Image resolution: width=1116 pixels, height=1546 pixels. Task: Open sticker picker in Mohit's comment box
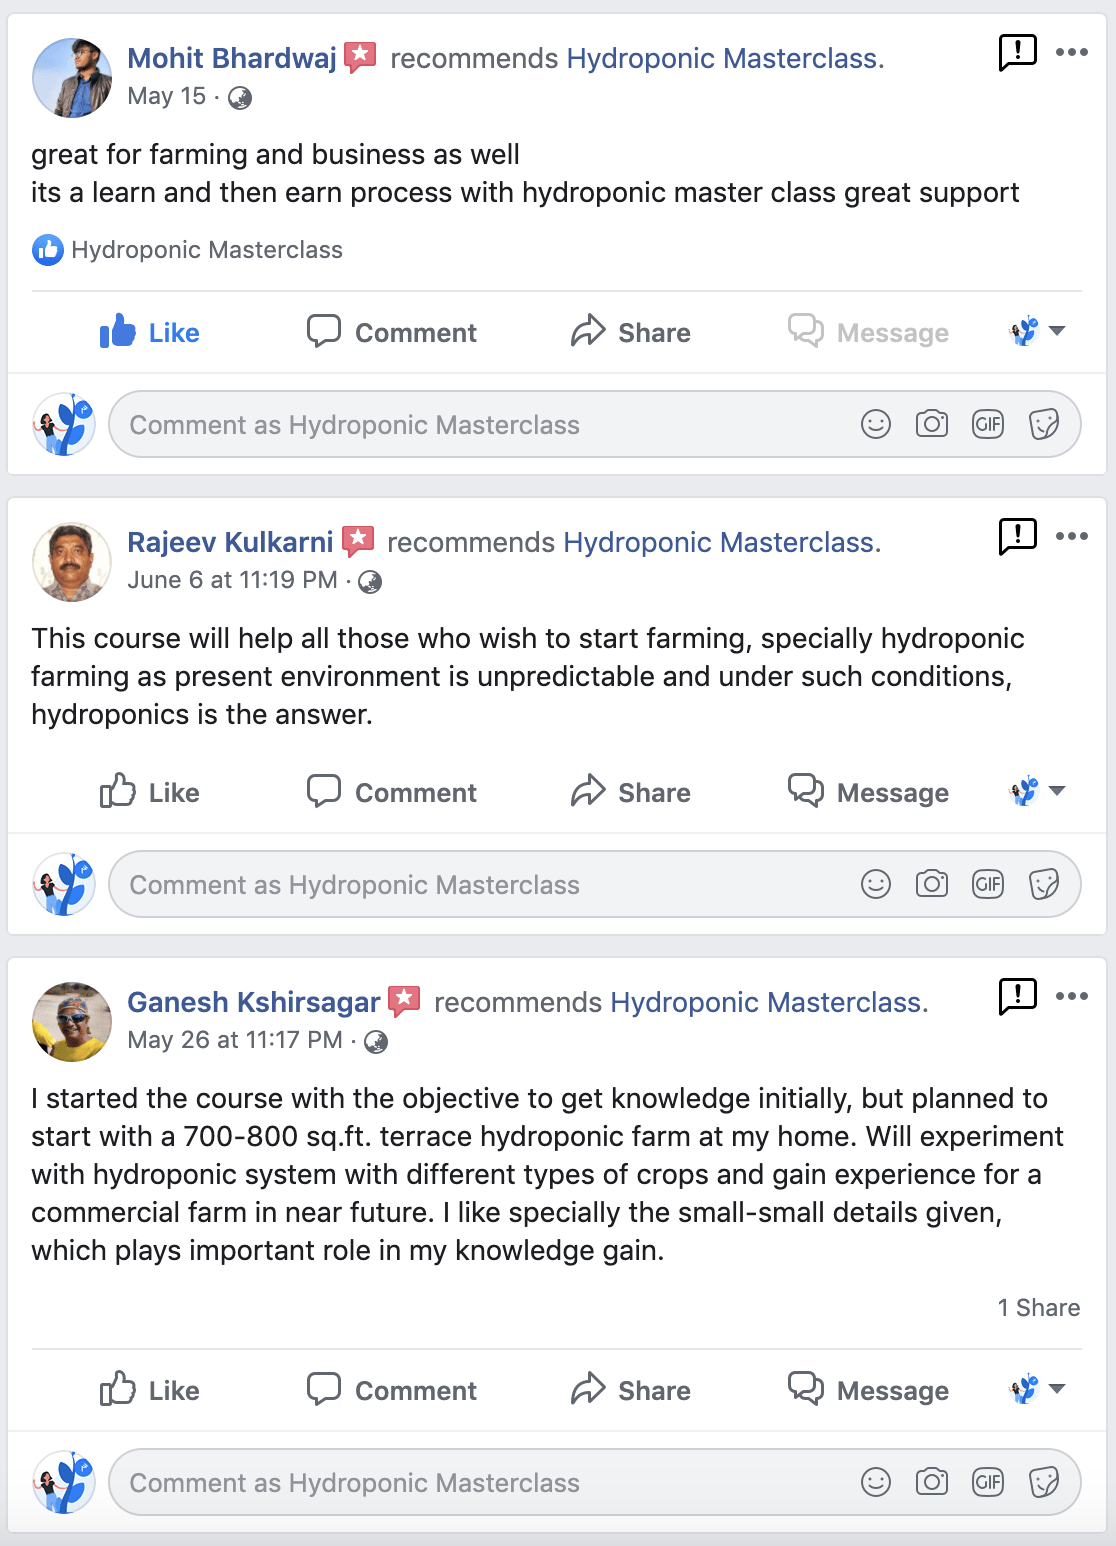point(1044,425)
